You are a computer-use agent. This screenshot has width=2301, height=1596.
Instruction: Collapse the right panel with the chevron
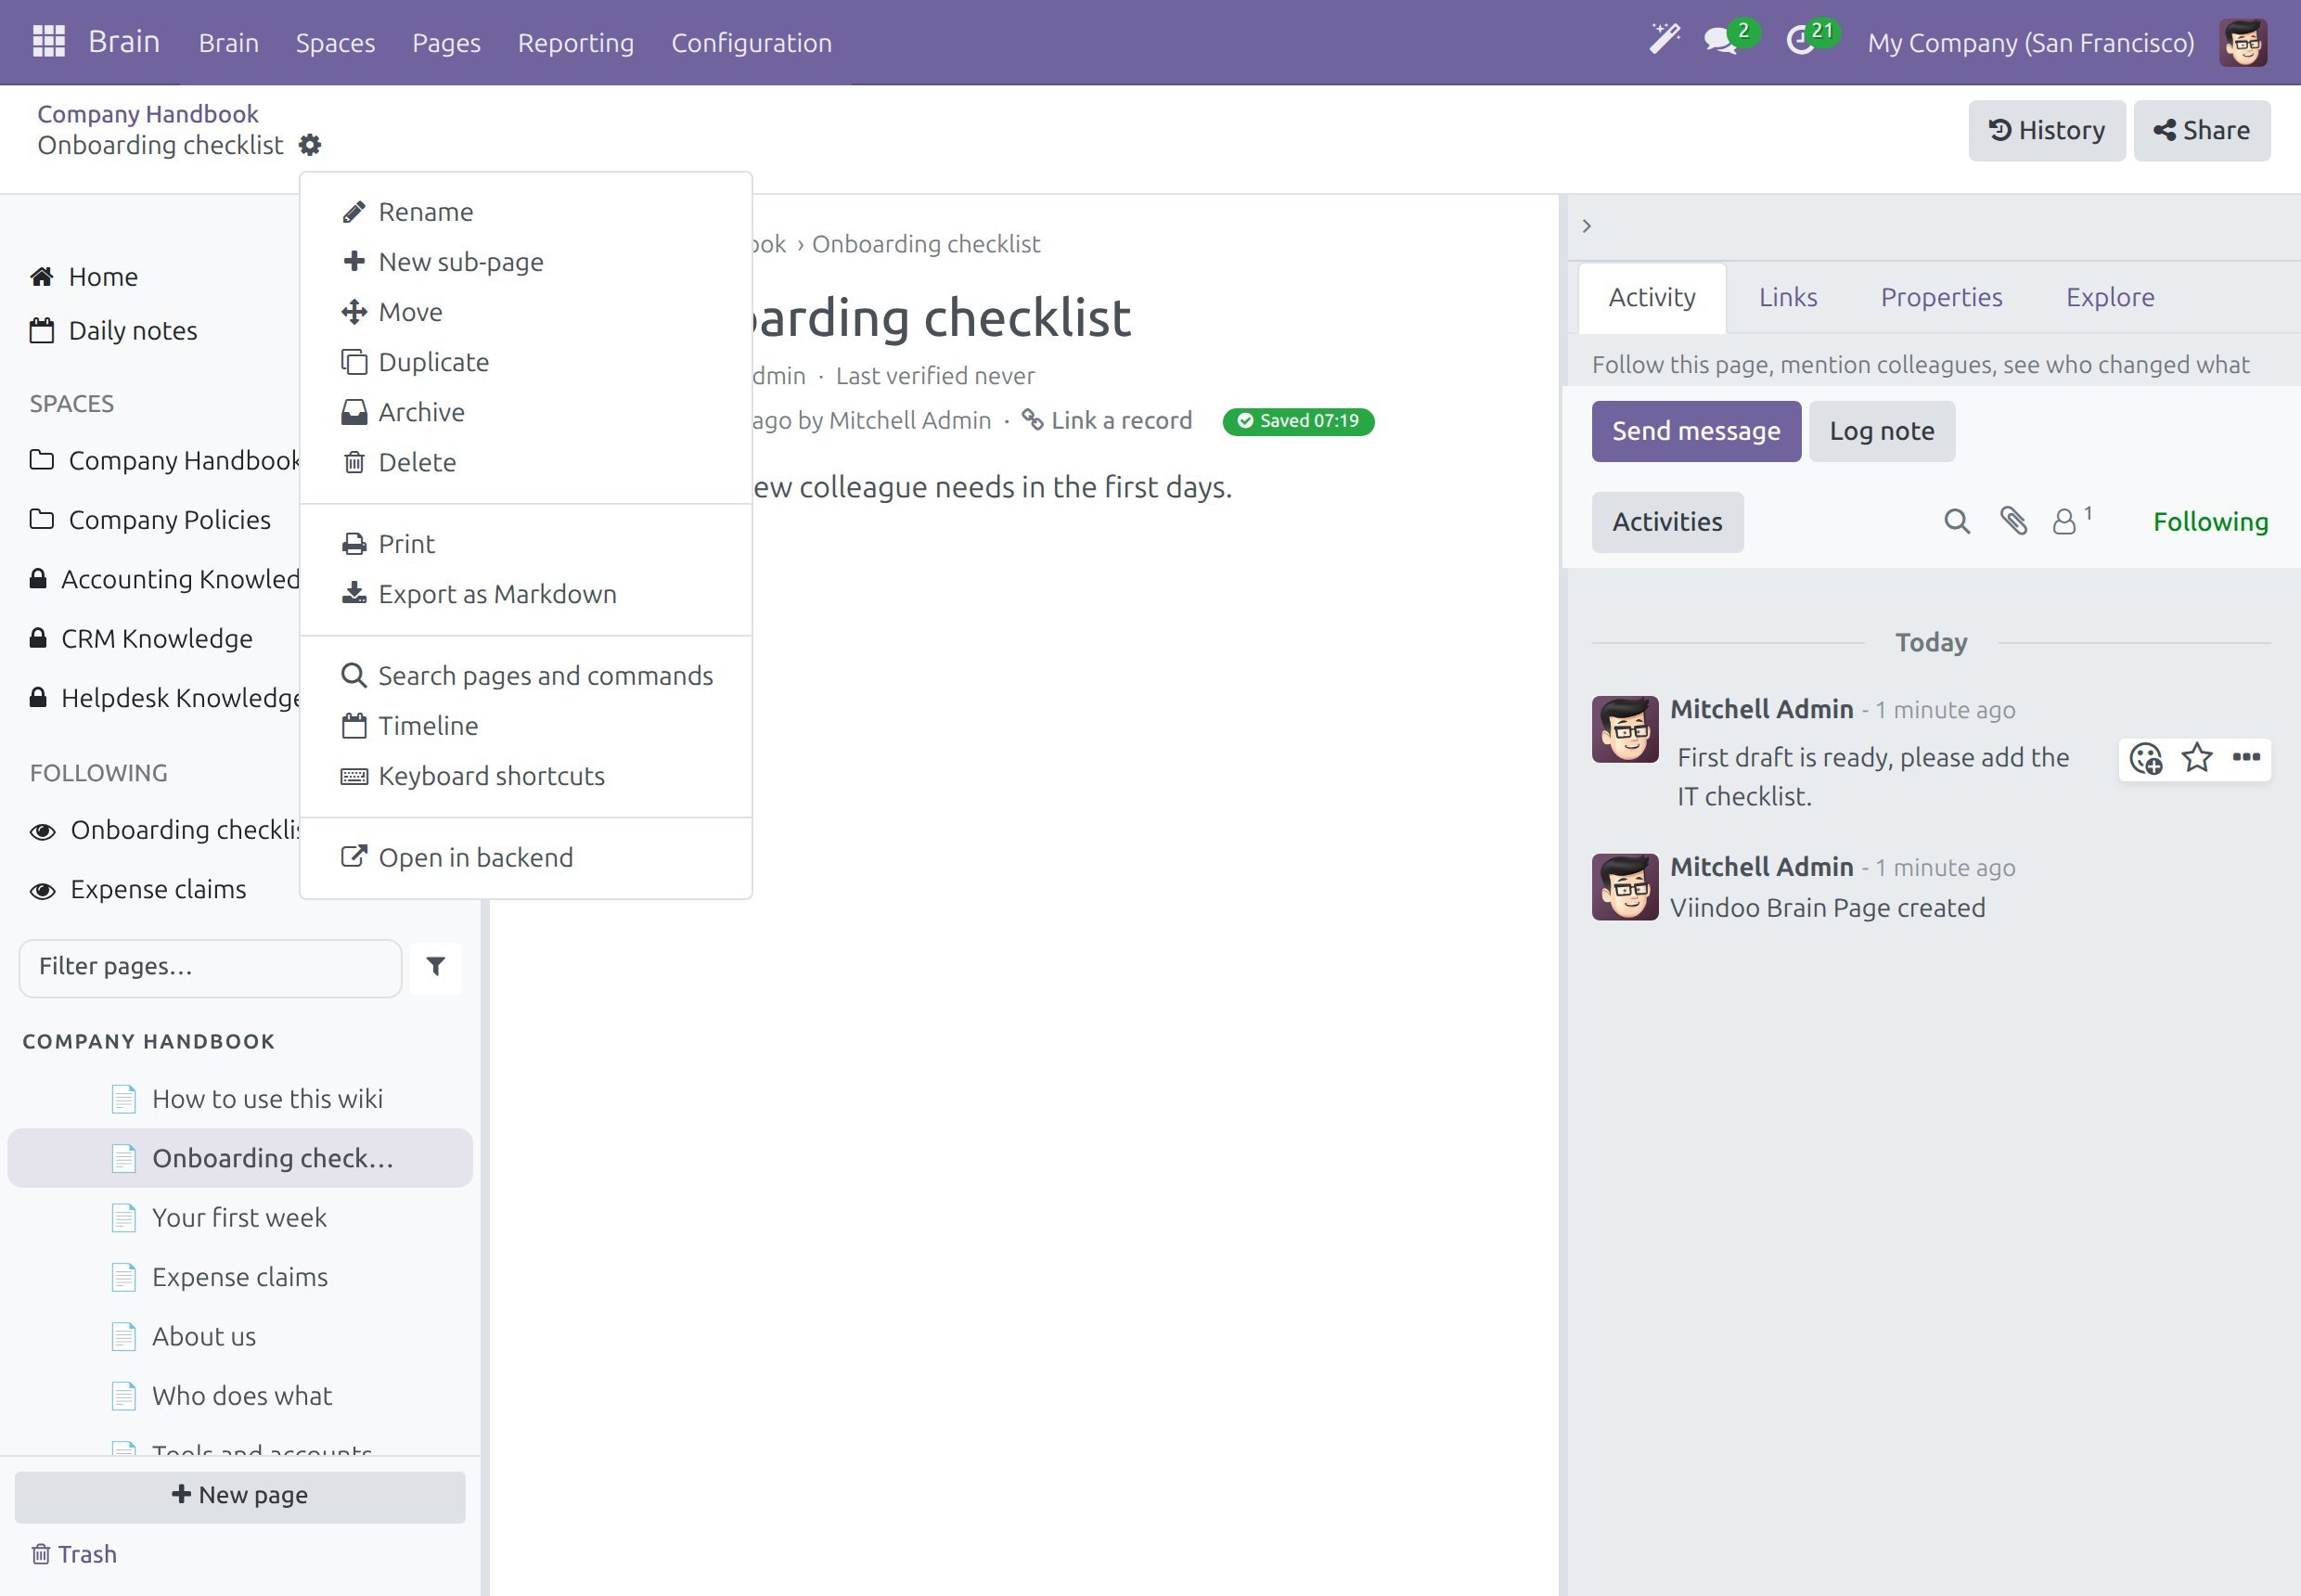pyautogui.click(x=1587, y=226)
